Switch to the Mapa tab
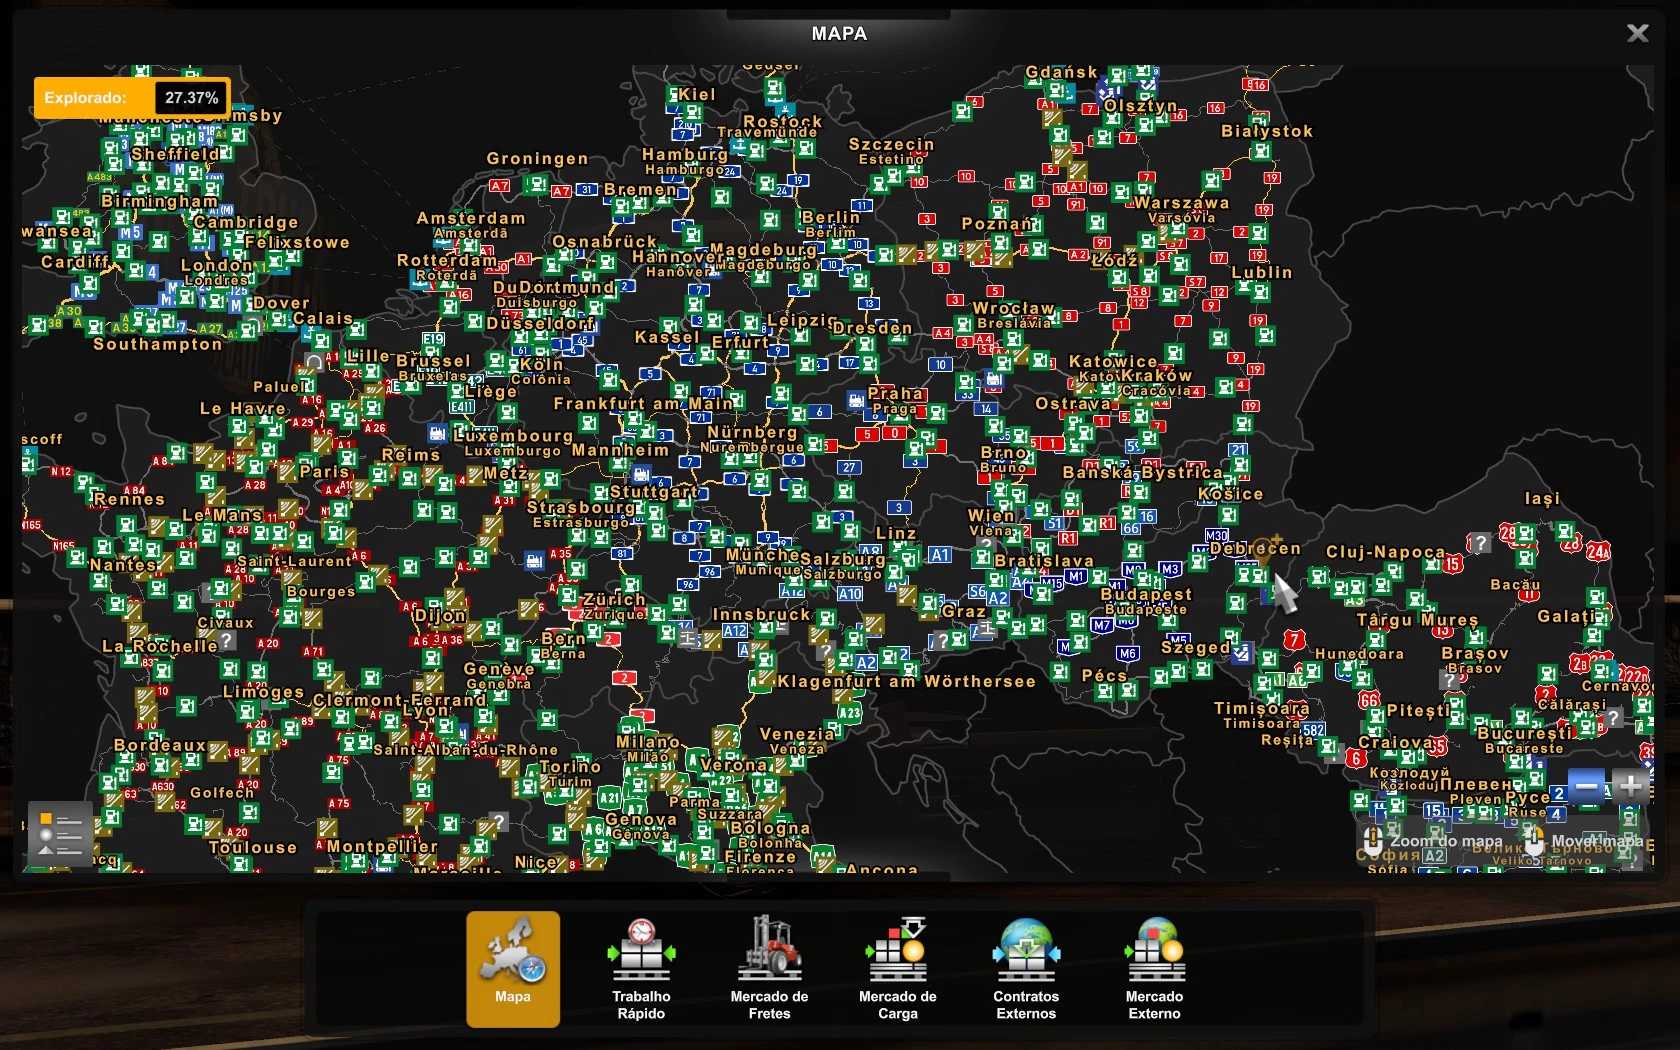This screenshot has height=1050, width=1680. 513,968
